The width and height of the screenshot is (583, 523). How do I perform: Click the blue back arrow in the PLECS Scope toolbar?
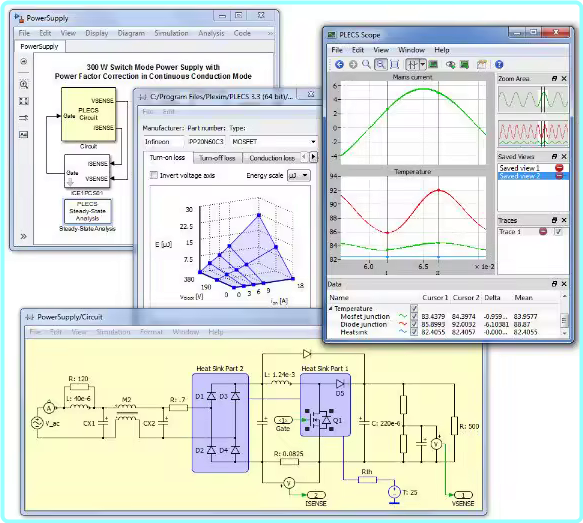339,65
